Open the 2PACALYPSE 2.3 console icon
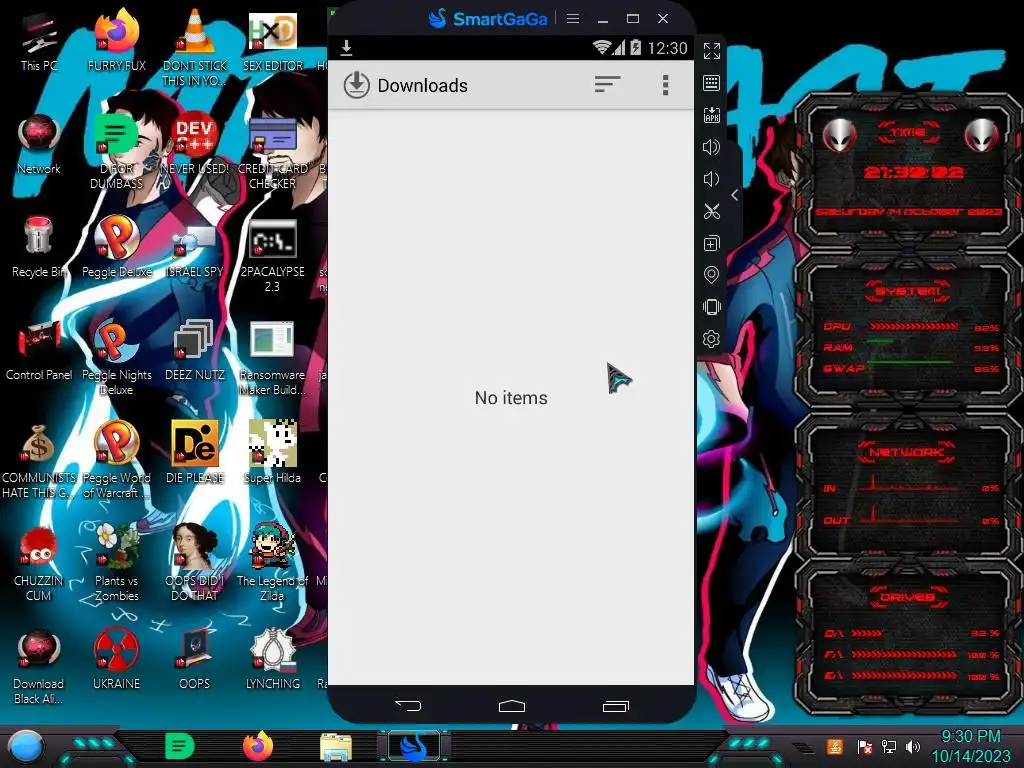The image size is (1024, 768). tap(272, 238)
